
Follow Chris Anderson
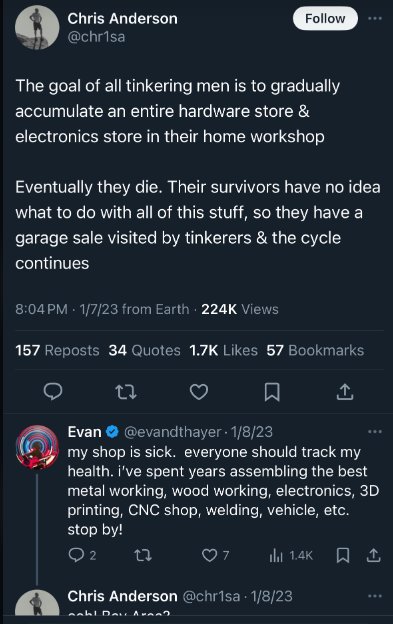pos(325,18)
